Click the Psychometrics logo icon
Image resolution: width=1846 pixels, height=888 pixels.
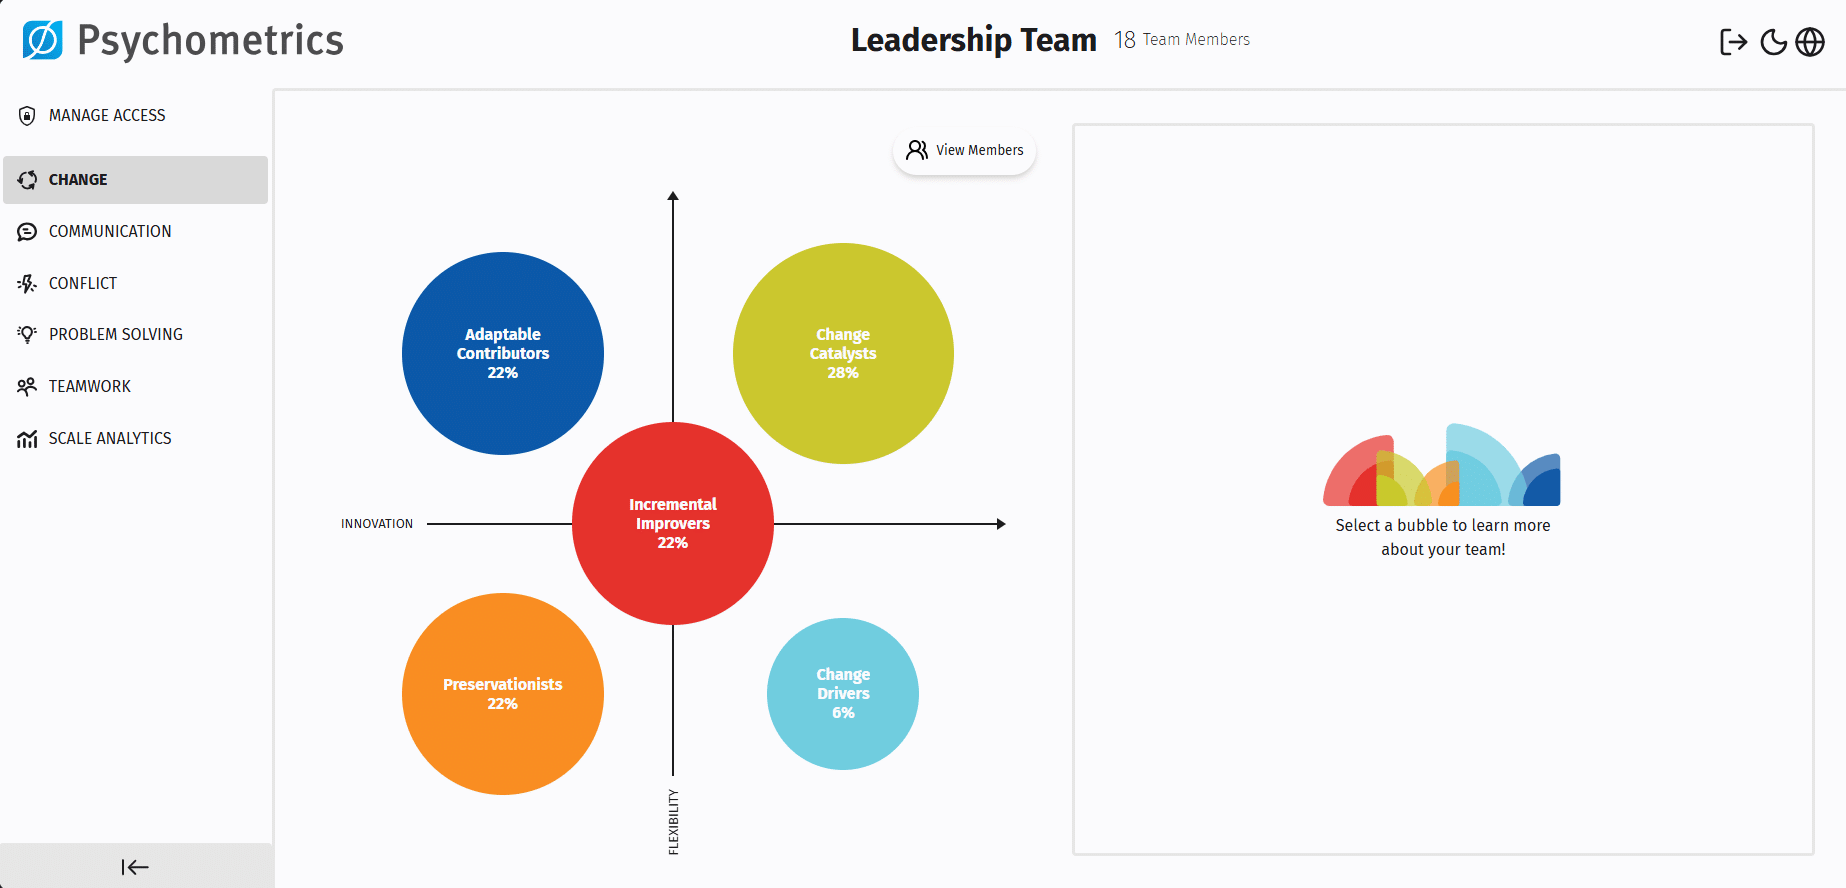coord(42,40)
